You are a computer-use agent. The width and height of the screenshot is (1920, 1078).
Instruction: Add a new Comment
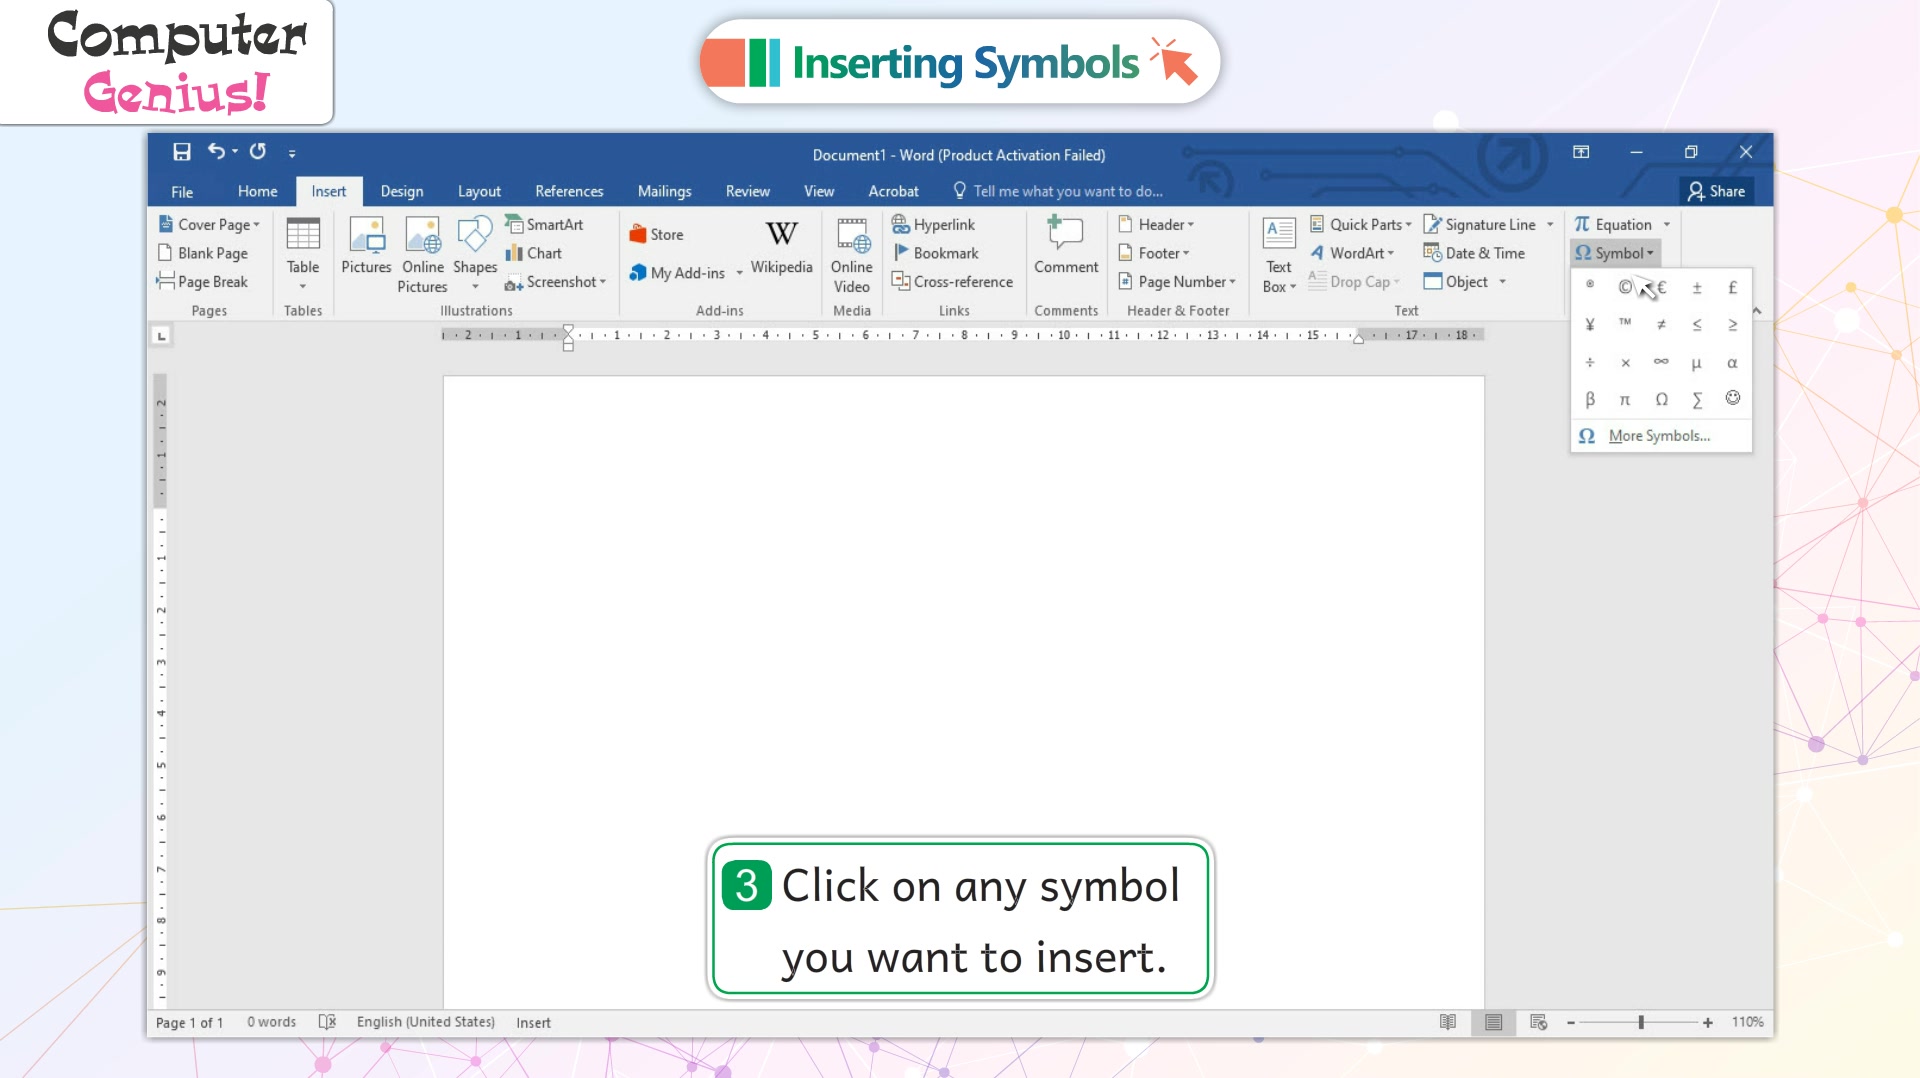tap(1066, 246)
